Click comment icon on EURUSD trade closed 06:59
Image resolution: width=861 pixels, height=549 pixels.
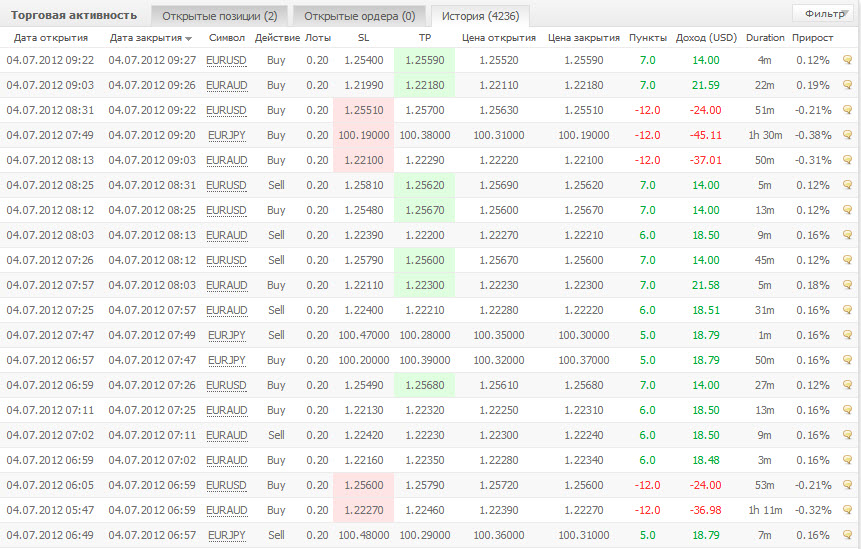click(847, 485)
